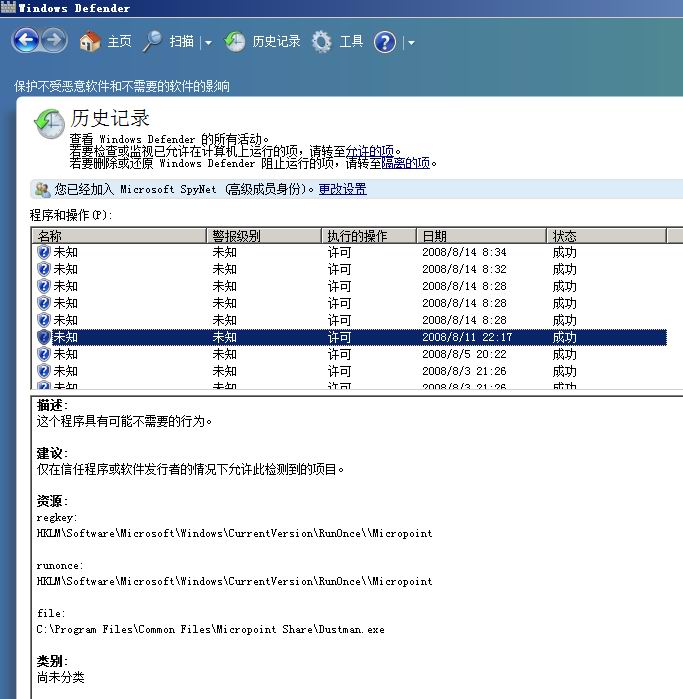Sort by the 日期 column header
This screenshot has height=699, width=683.
click(481, 235)
